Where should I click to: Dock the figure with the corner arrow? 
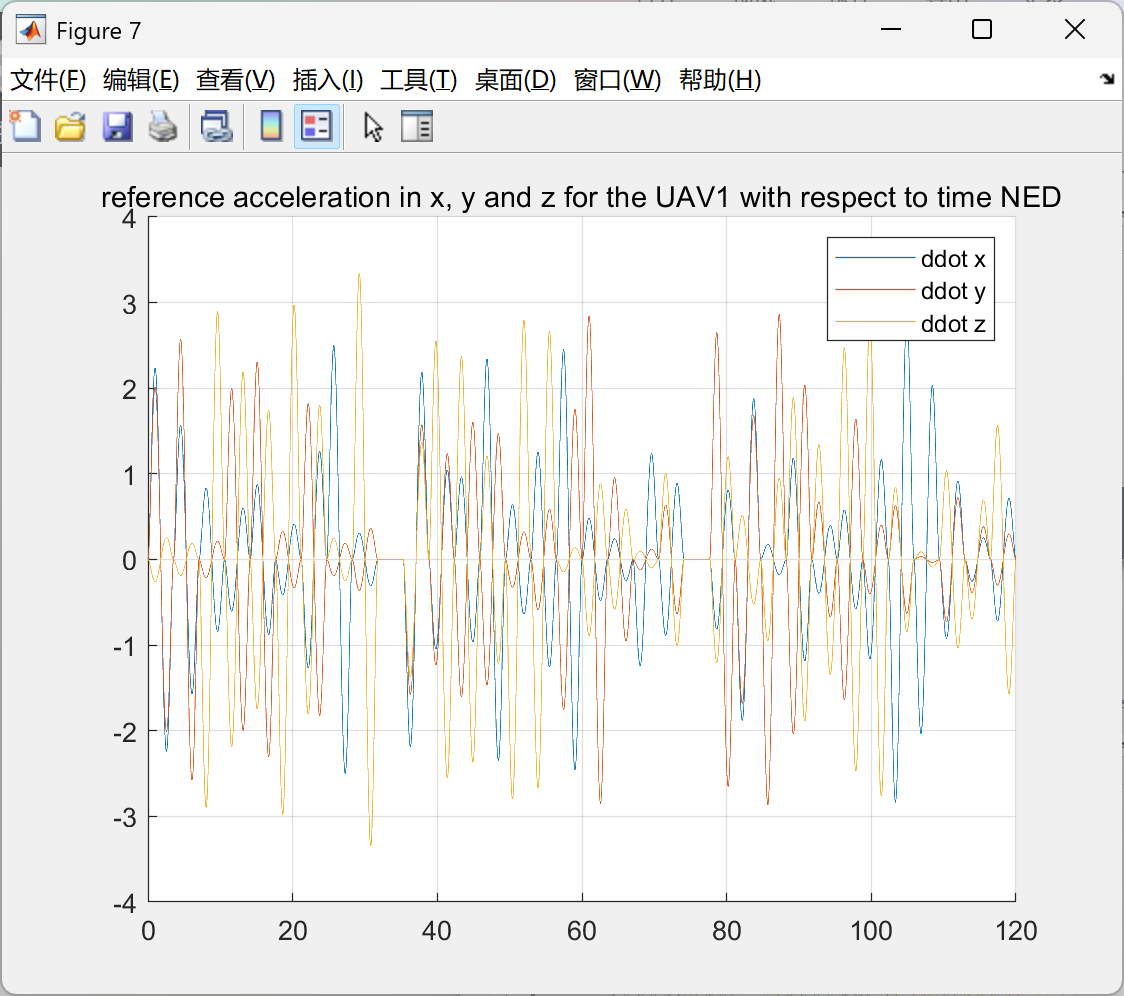click(1107, 79)
